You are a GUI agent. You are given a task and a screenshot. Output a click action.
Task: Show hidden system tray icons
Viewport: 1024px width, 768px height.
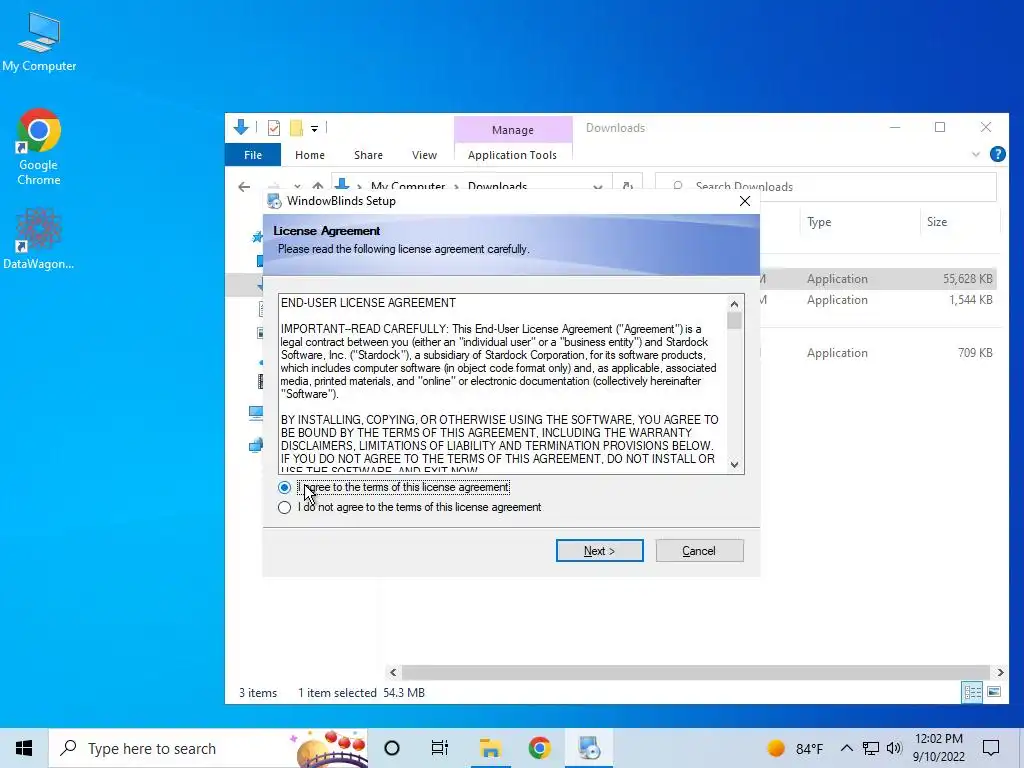point(846,748)
